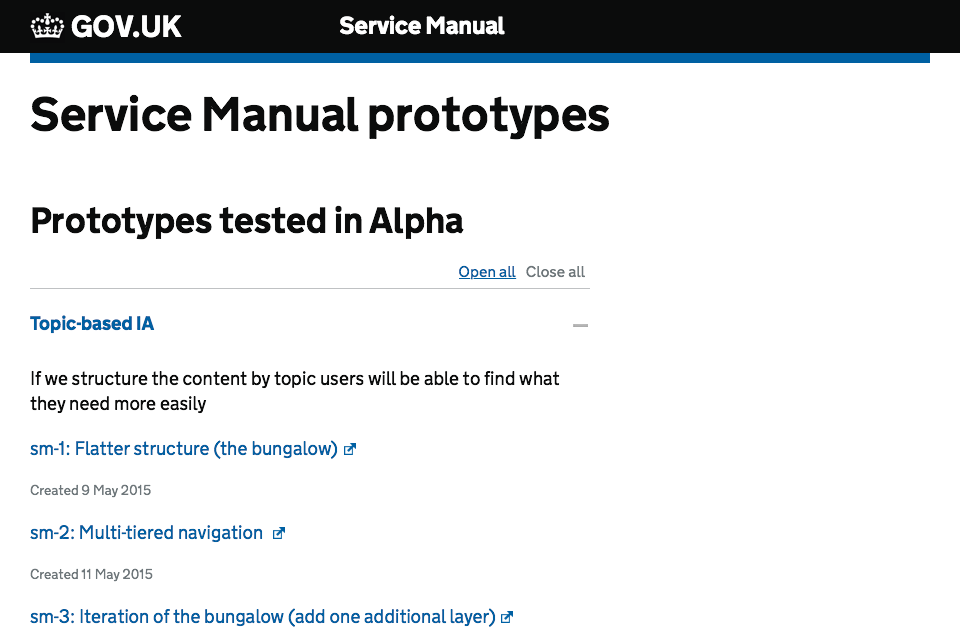Click the minus collapse icon on Topic-based IA

coord(580,325)
